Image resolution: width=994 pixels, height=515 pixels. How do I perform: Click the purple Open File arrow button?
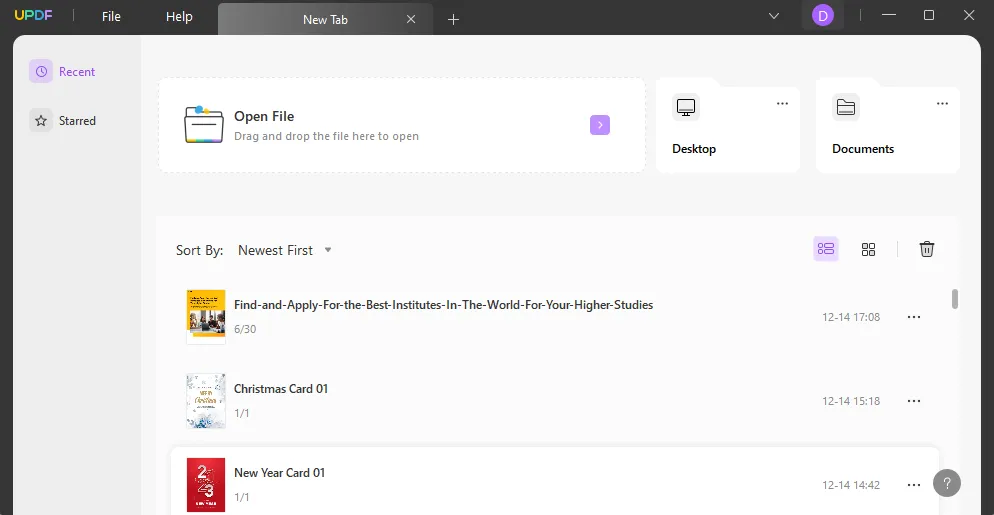pos(600,125)
